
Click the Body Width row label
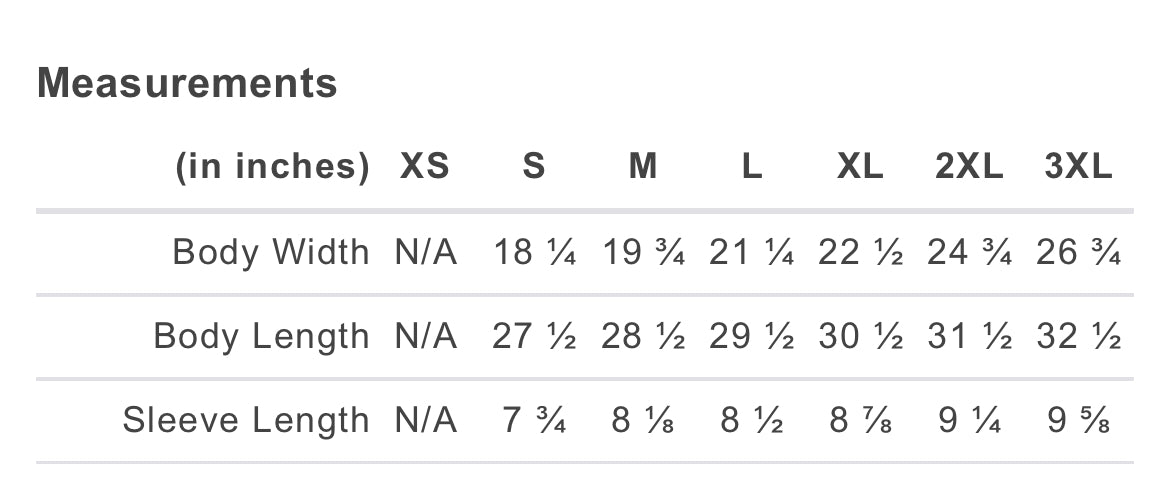click(x=271, y=252)
